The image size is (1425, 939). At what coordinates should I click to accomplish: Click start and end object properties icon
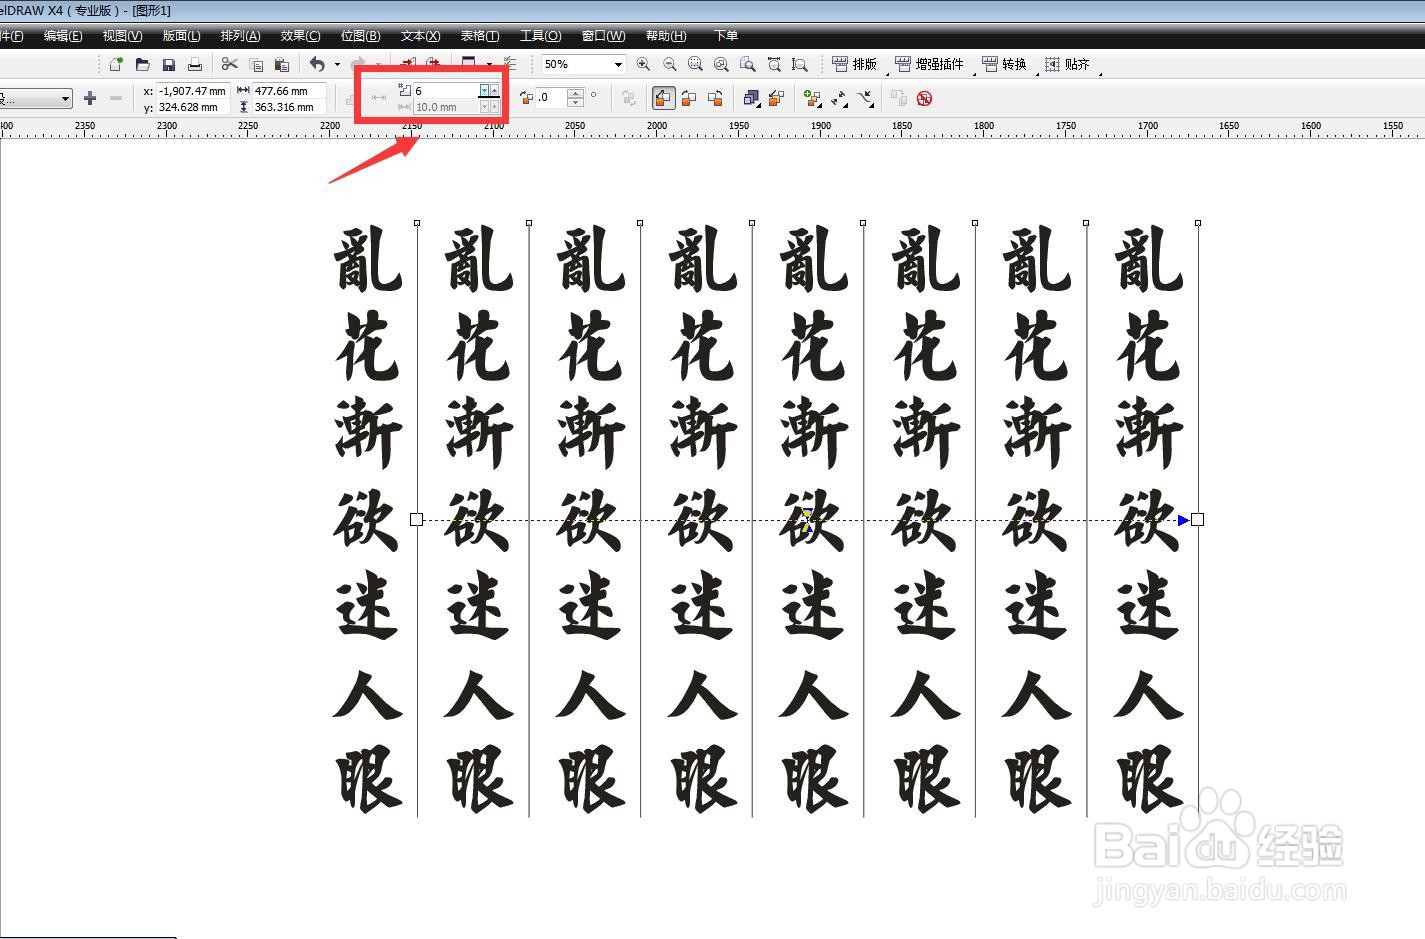(x=839, y=98)
